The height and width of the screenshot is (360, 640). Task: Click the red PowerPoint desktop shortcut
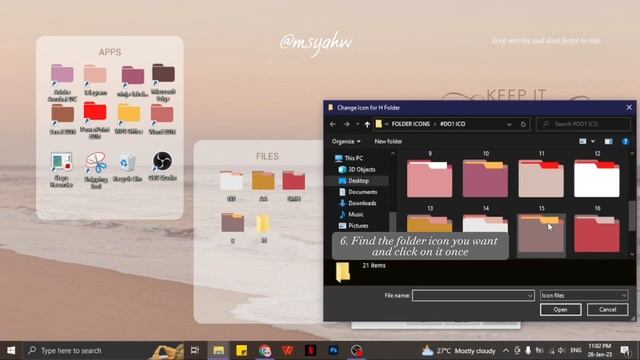(x=95, y=120)
